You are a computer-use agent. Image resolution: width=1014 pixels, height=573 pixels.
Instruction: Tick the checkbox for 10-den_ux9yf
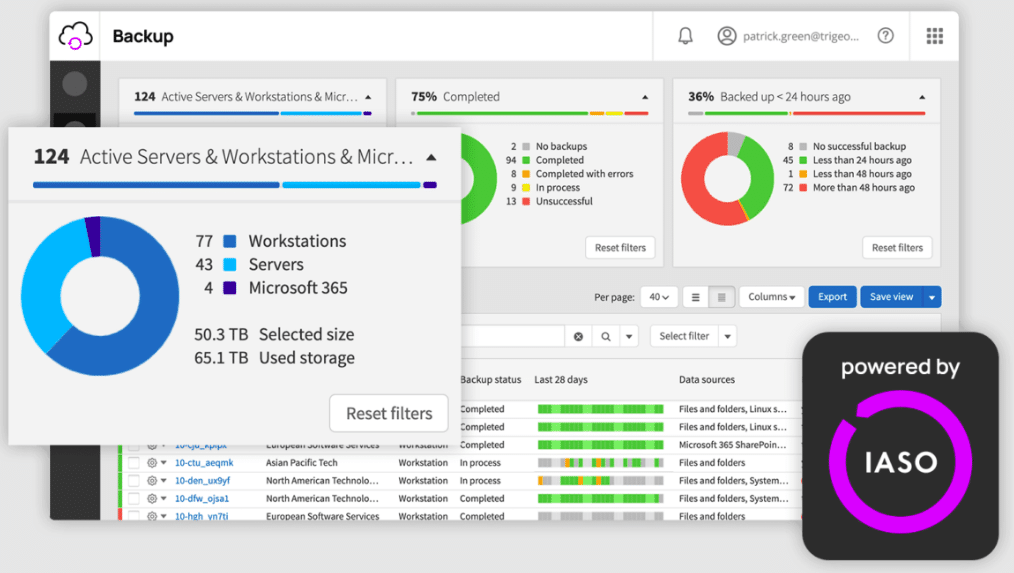[134, 481]
